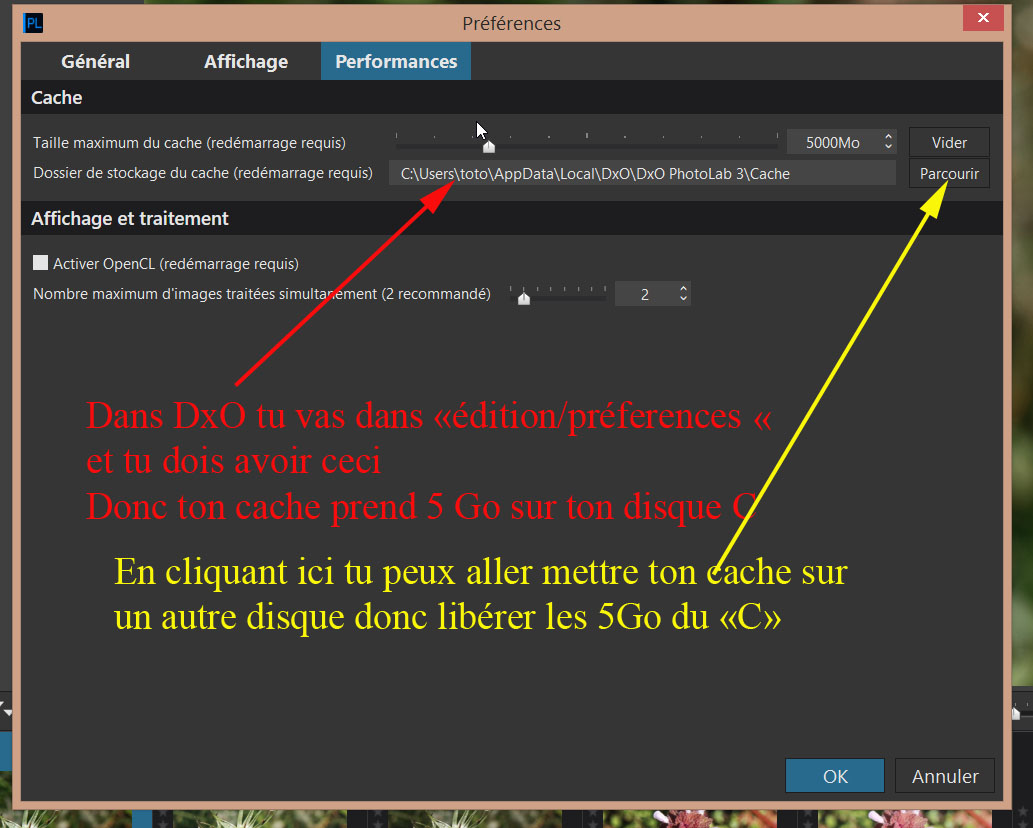
Task: Select the Performances tab
Action: point(395,61)
